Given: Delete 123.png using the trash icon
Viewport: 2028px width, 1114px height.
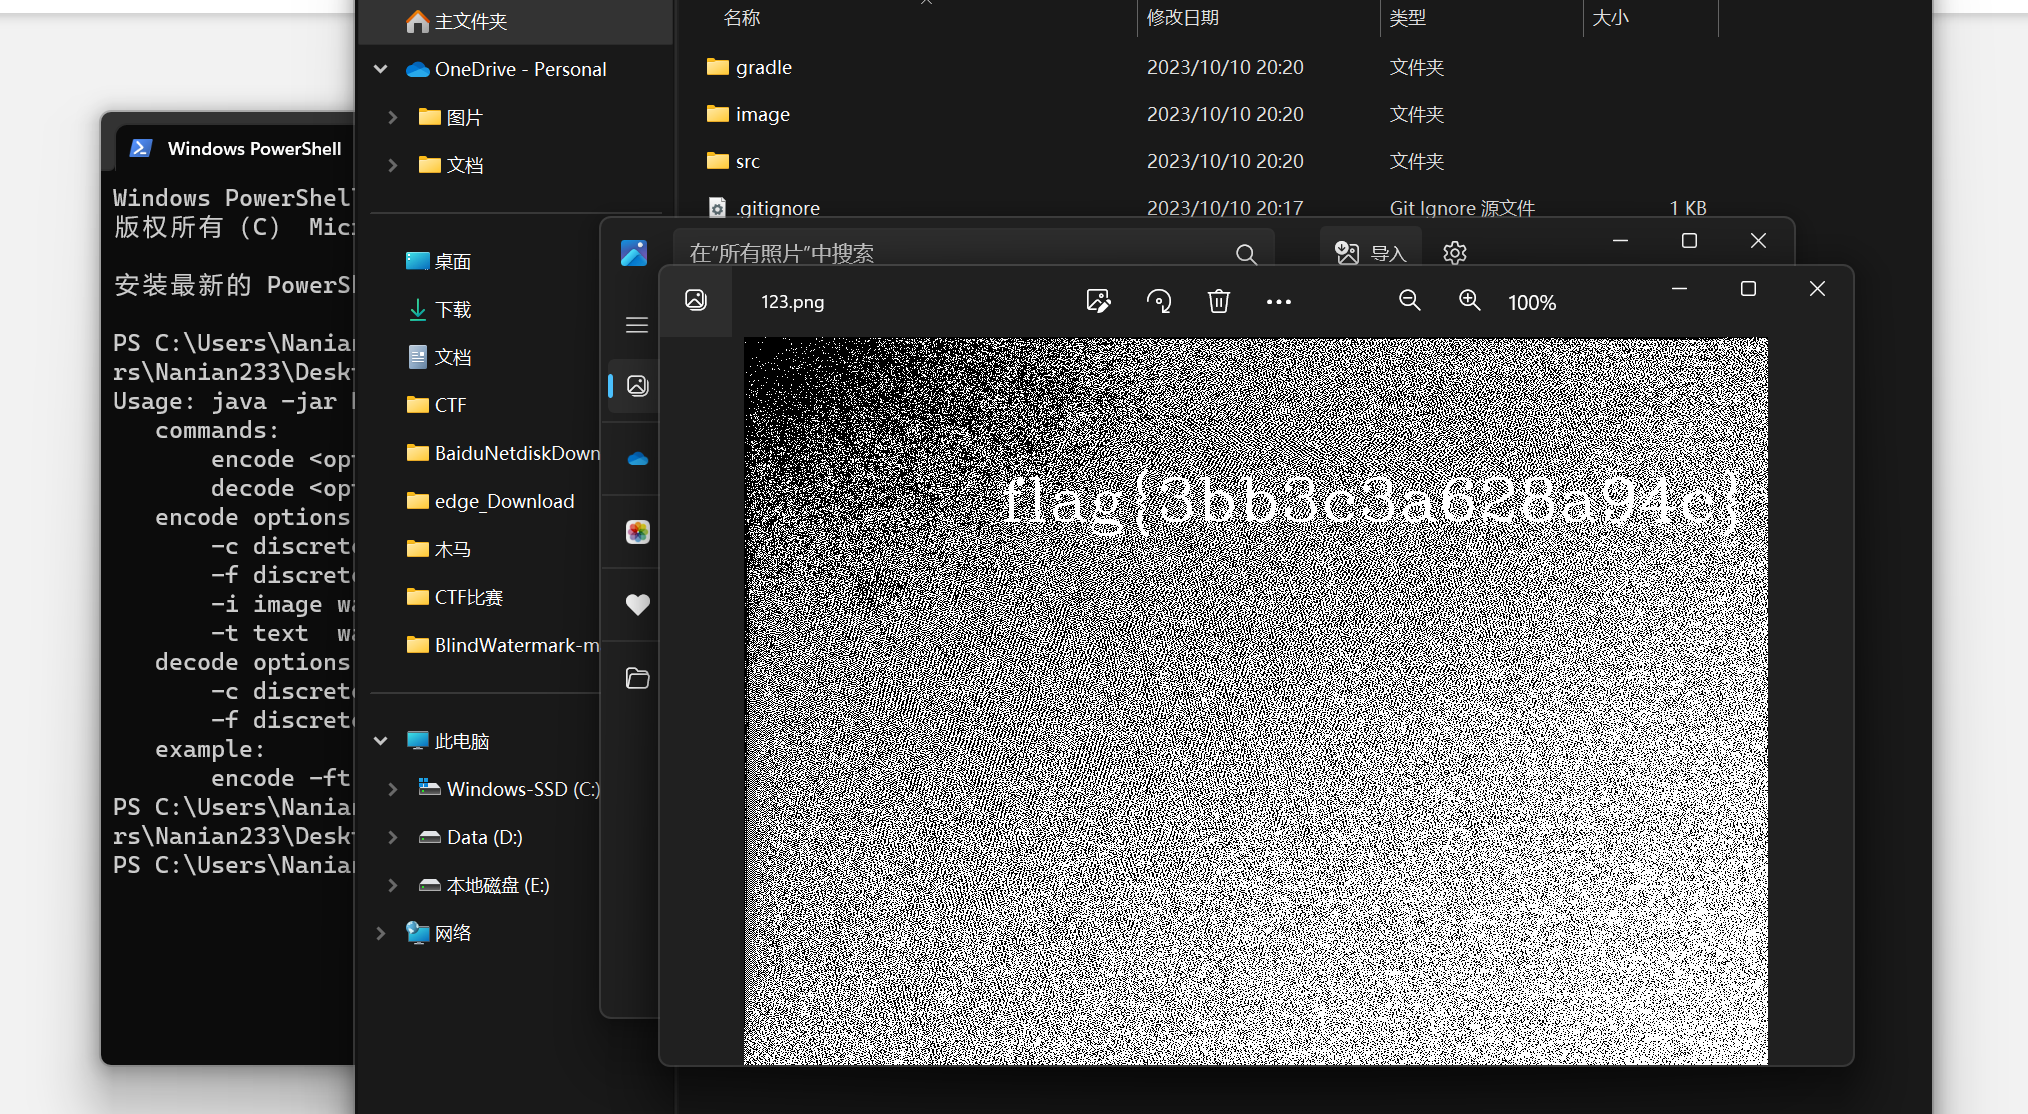Looking at the screenshot, I should (1218, 301).
